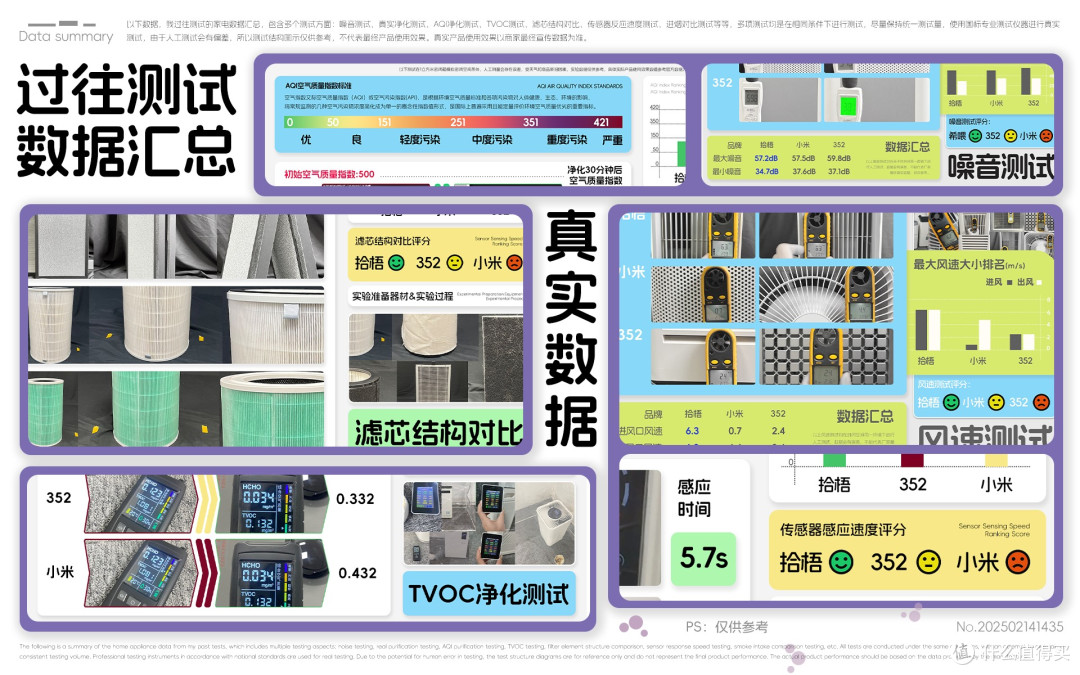Click the green smiley beside 拾梧 in sensor speed rating

(841, 563)
